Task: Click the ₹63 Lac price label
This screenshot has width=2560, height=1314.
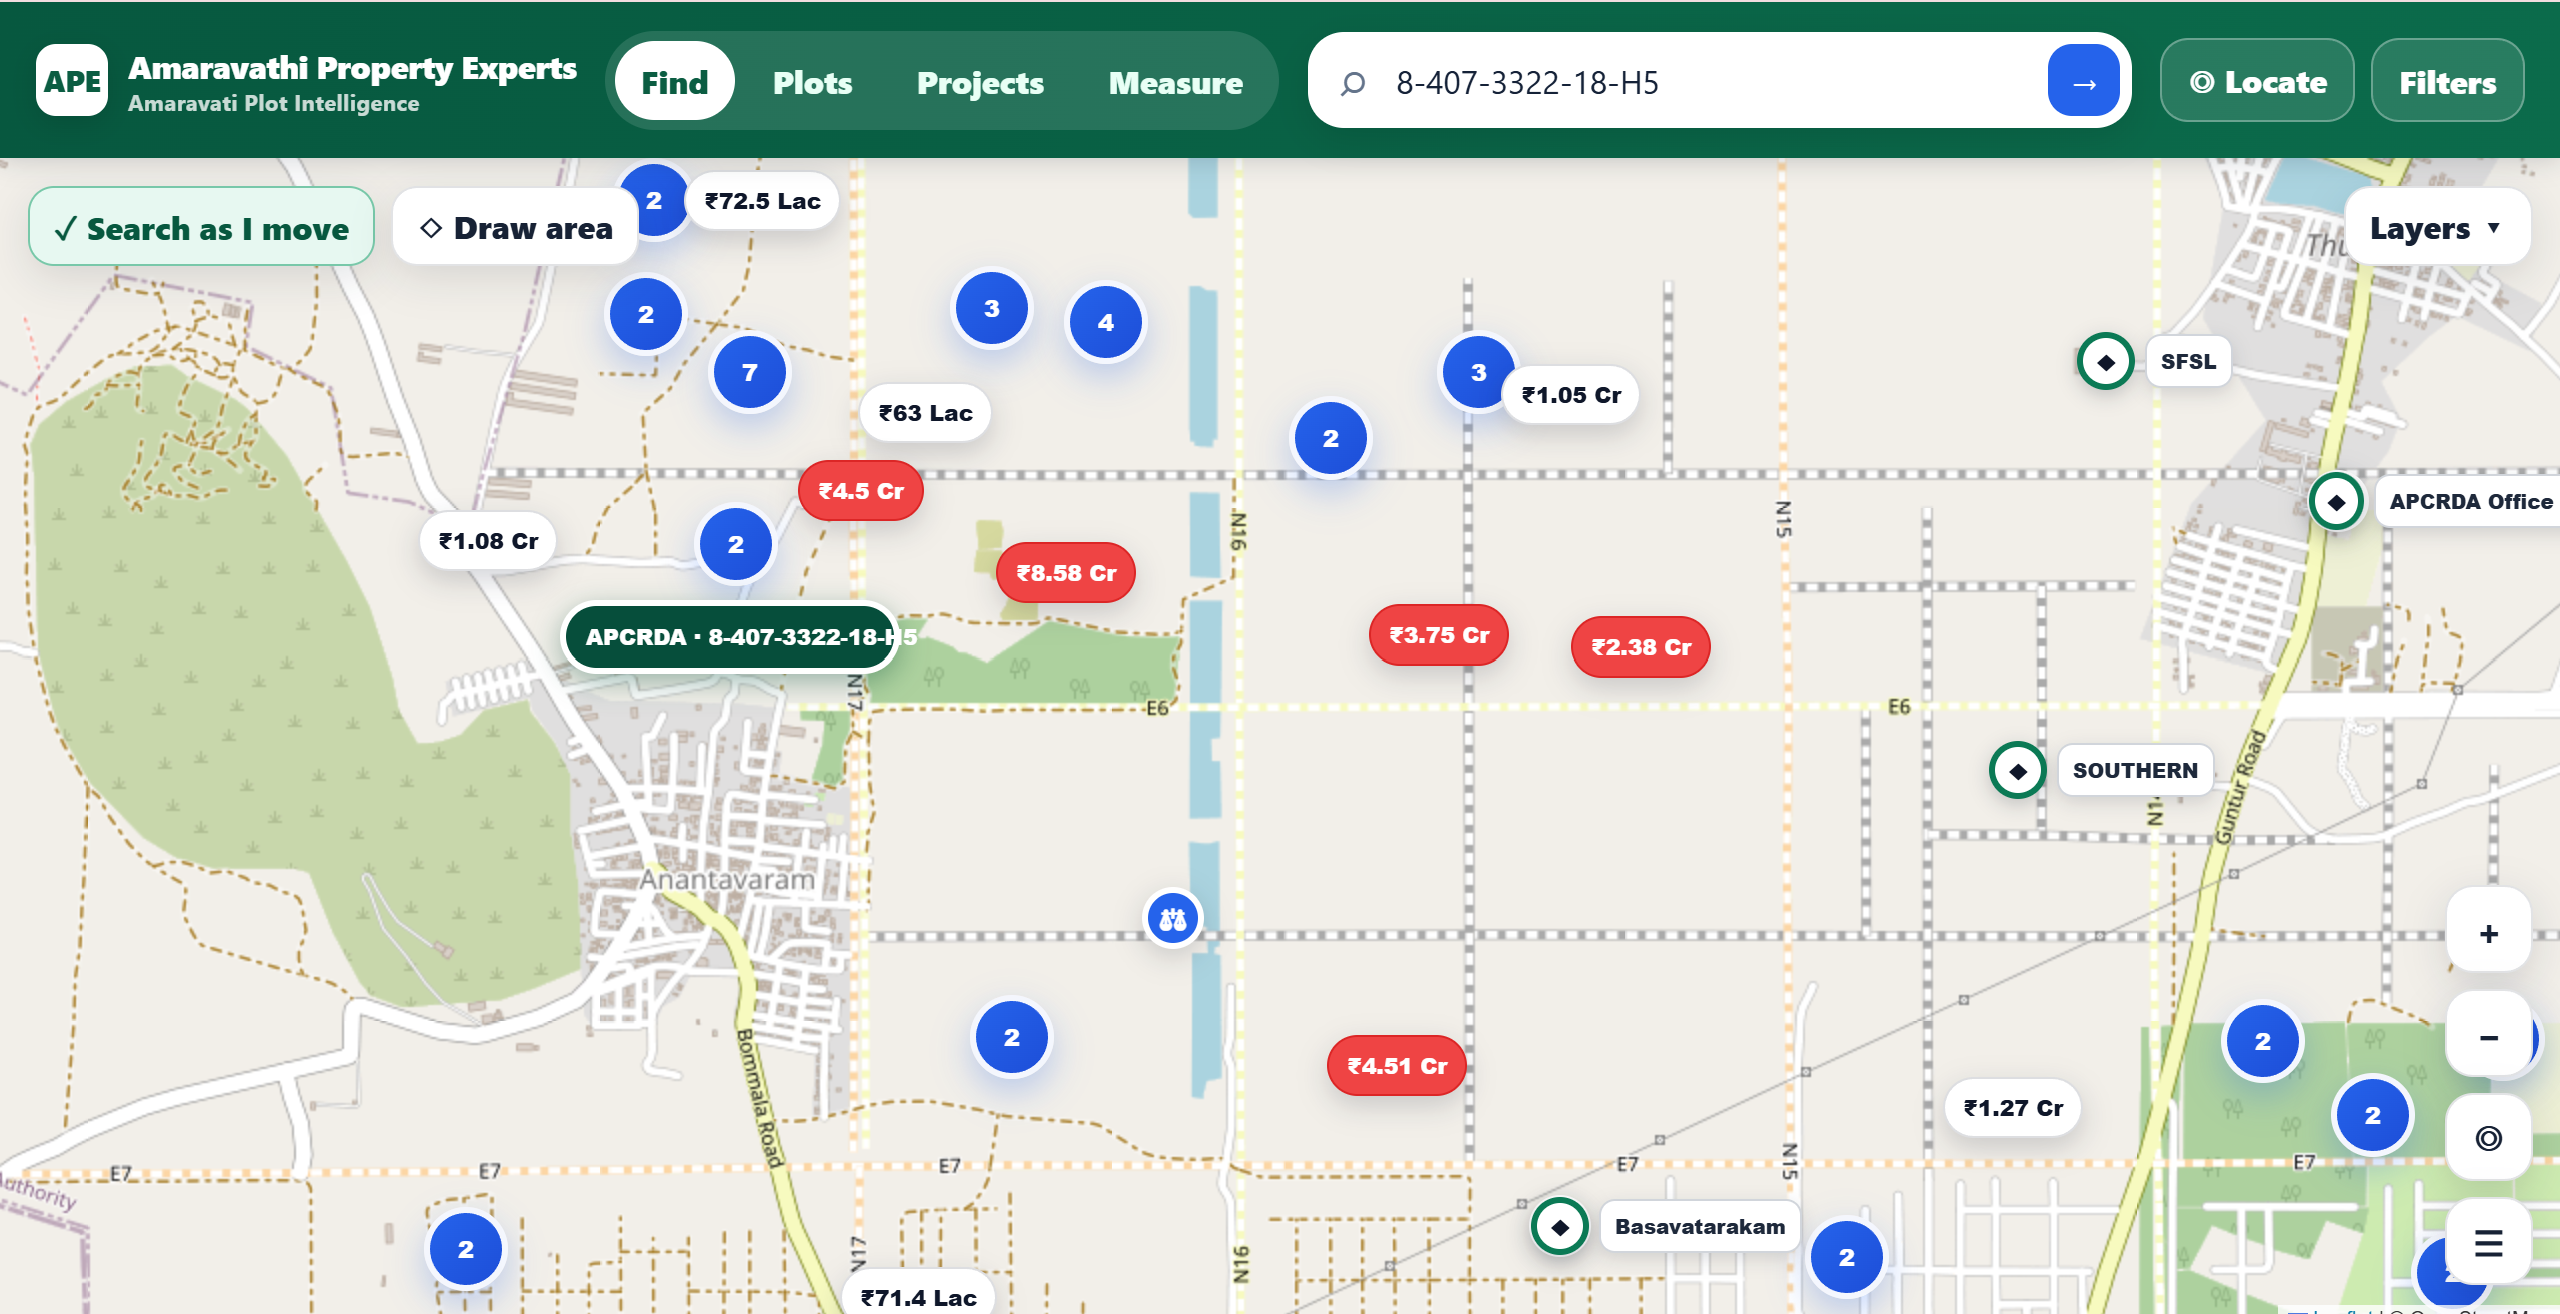Action: 926,413
